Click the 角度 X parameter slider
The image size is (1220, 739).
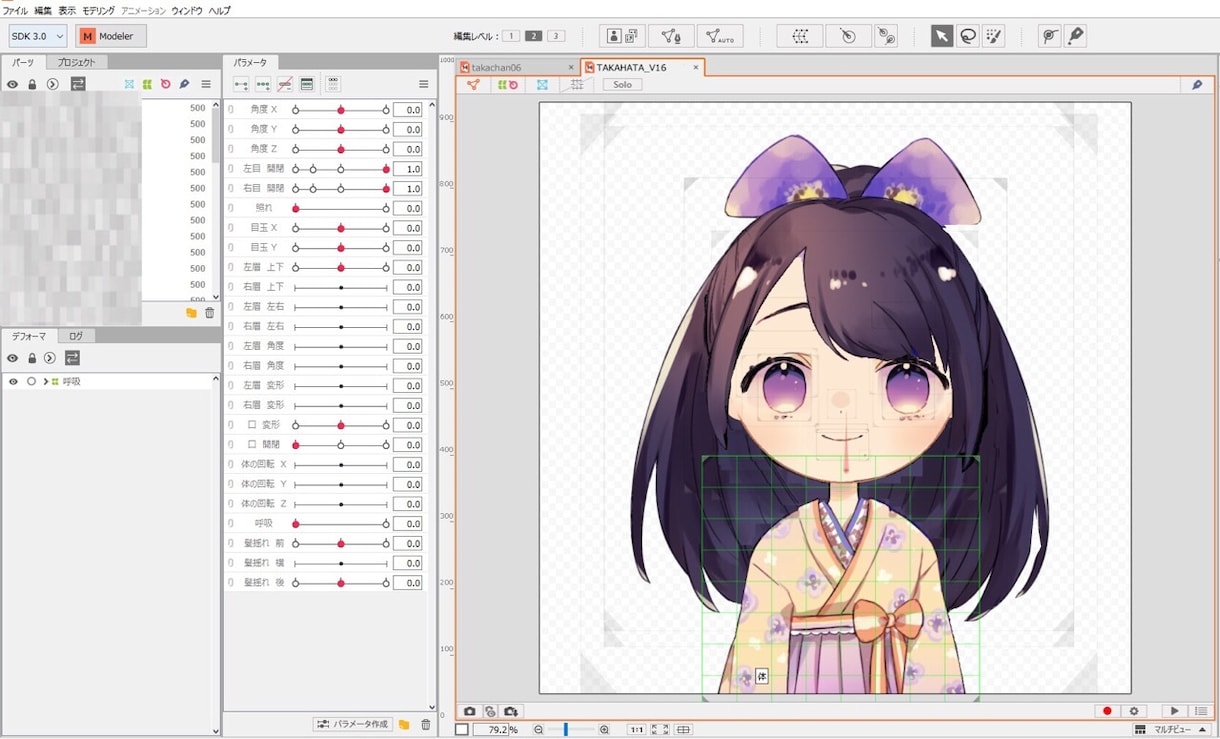[x=341, y=109]
